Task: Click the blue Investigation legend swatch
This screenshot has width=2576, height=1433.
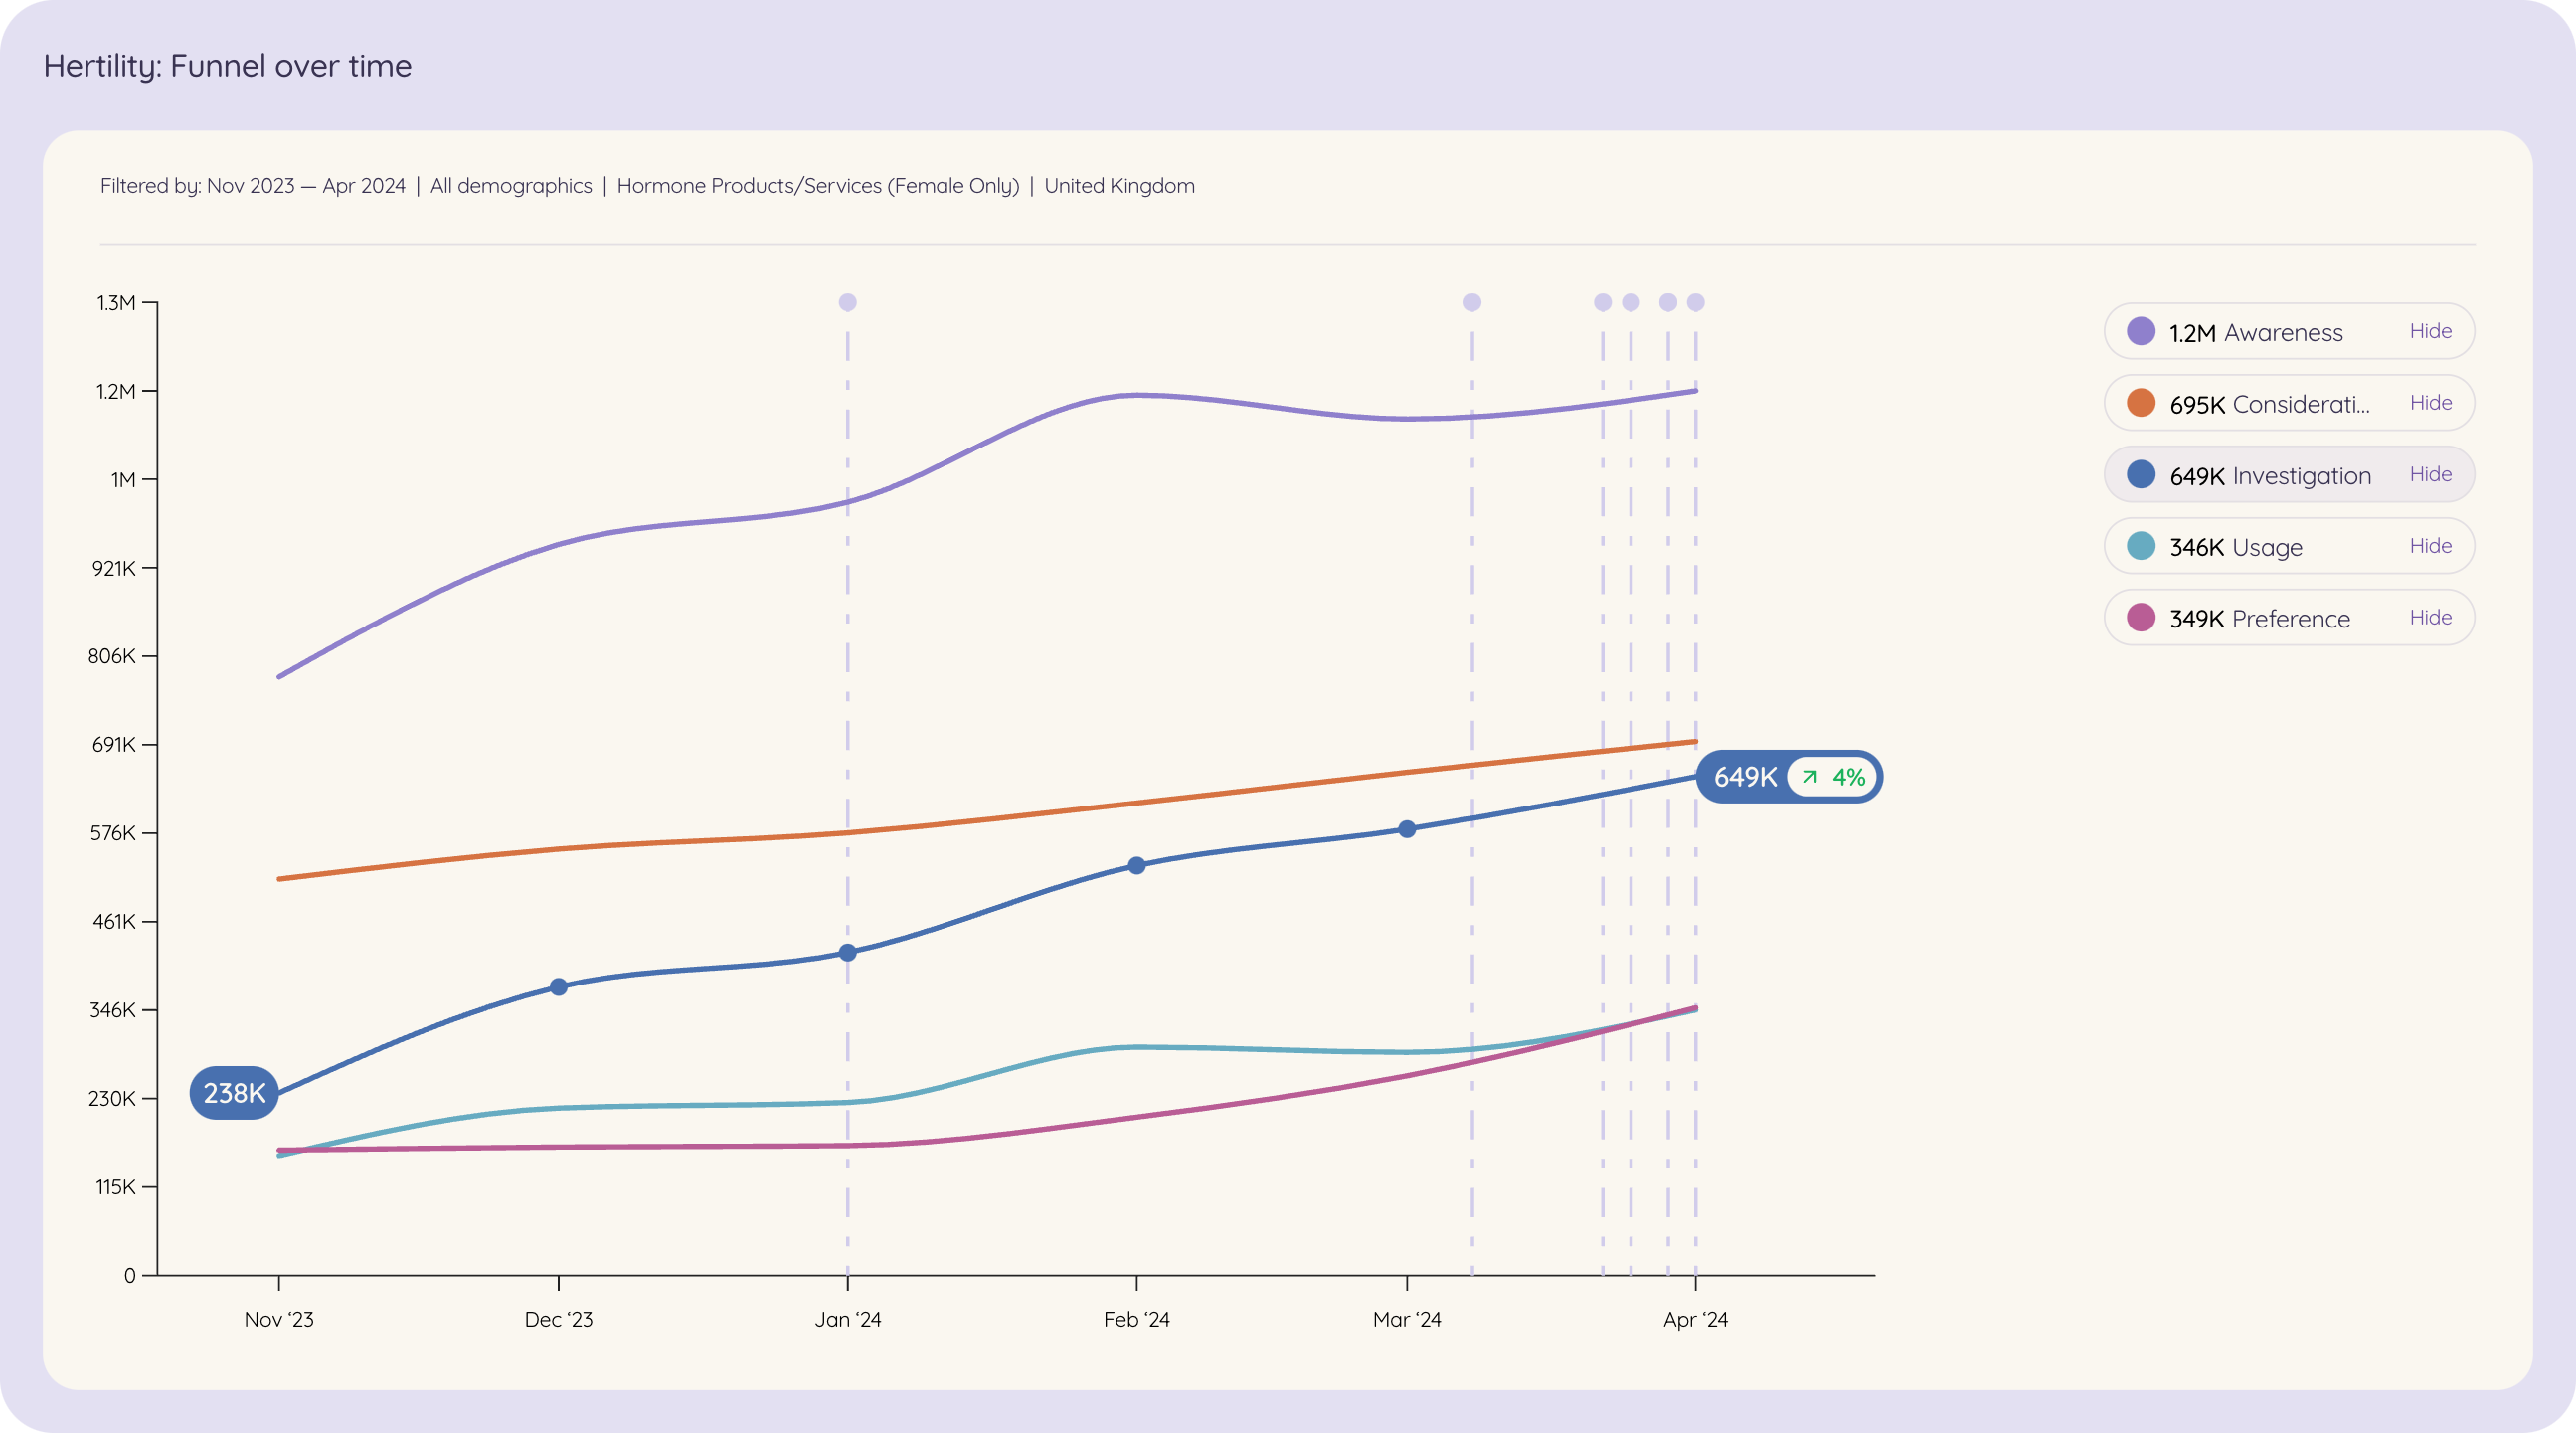Action: (2141, 474)
